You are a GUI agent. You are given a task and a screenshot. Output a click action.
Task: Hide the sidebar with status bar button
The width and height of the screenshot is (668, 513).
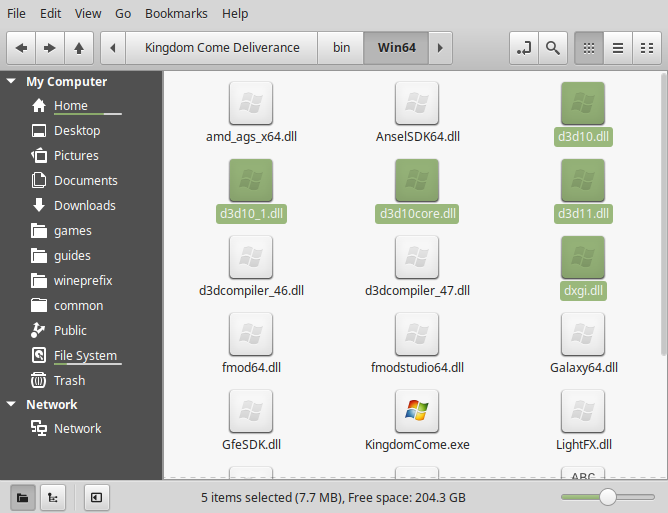pyautogui.click(x=97, y=497)
